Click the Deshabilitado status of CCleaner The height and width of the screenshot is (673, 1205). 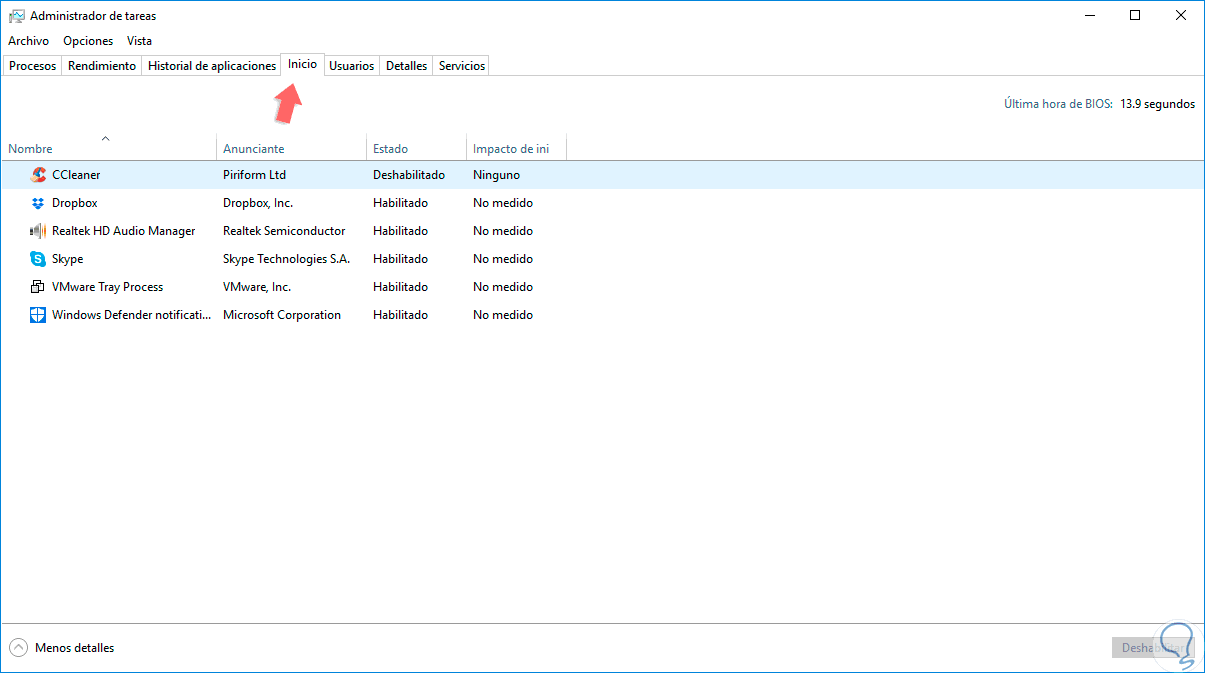pos(409,175)
